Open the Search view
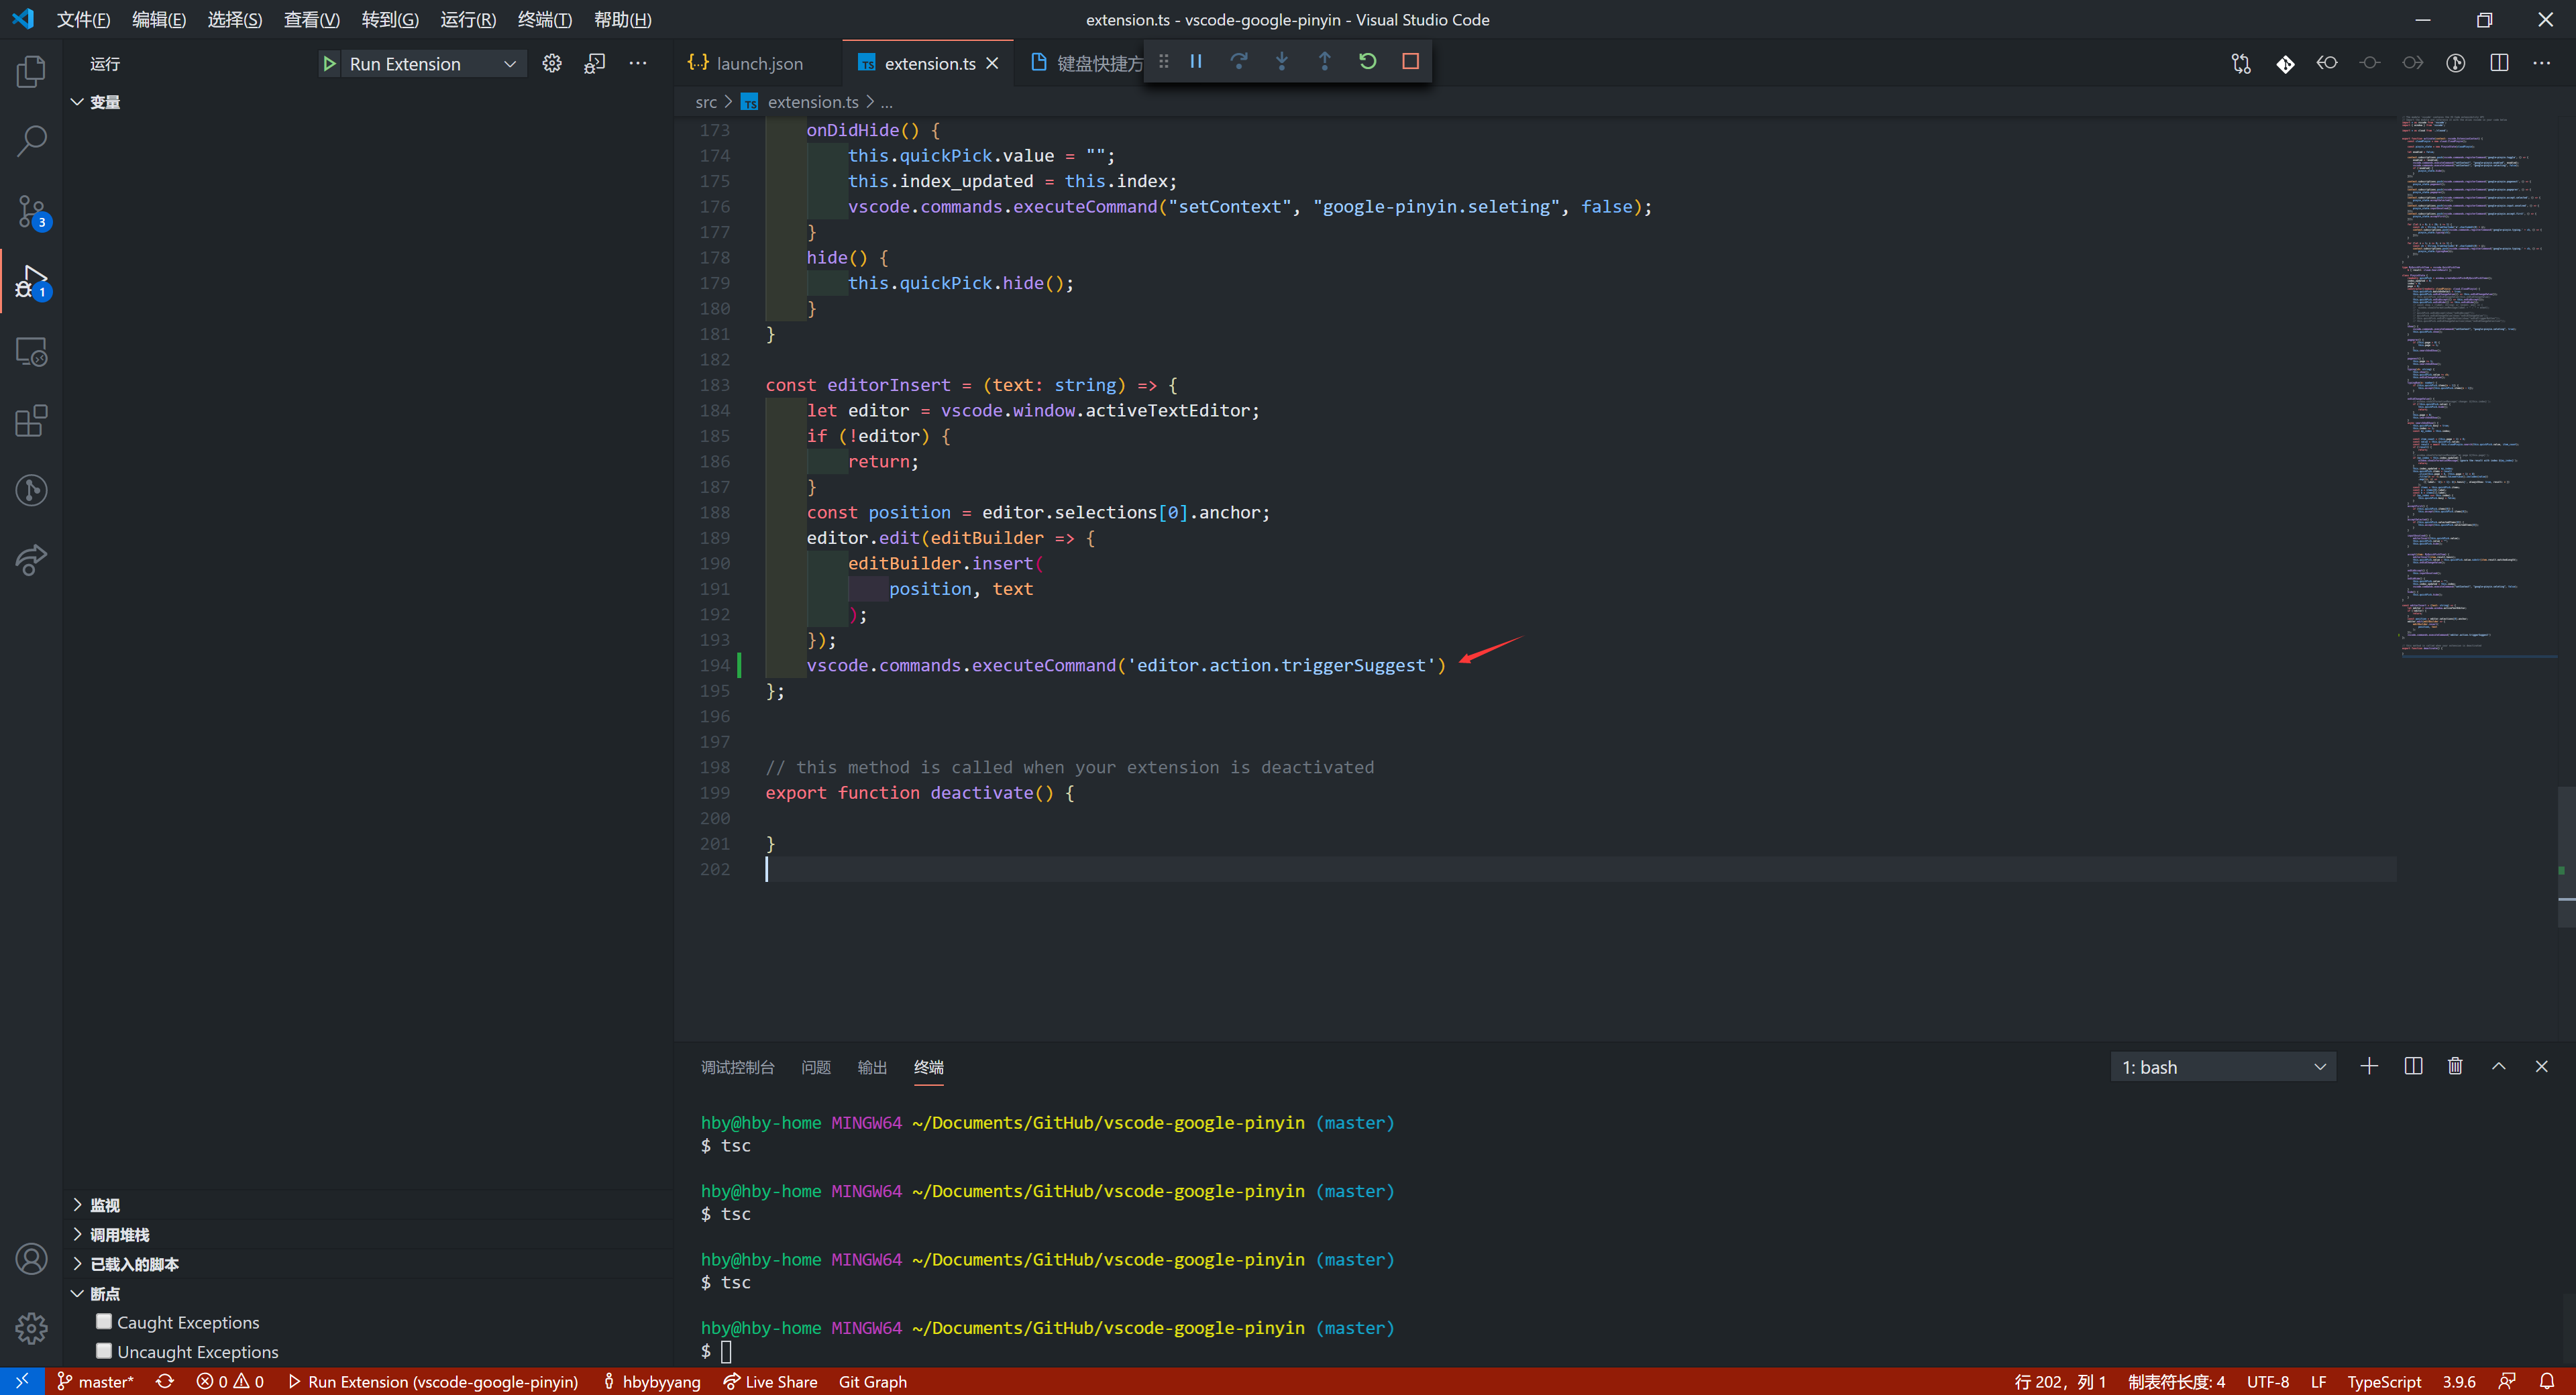Viewport: 2576px width, 1395px height. click(31, 141)
